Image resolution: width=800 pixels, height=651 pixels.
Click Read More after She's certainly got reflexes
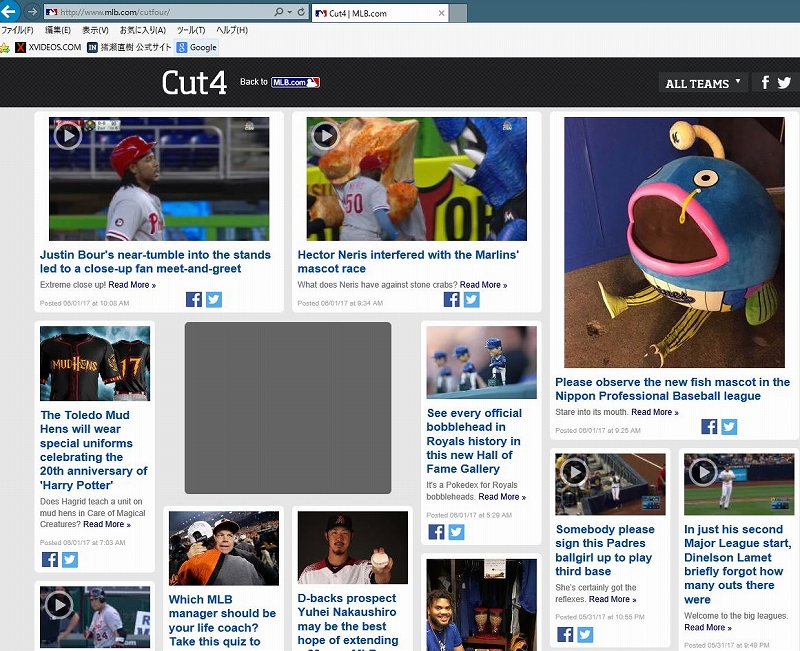(613, 599)
